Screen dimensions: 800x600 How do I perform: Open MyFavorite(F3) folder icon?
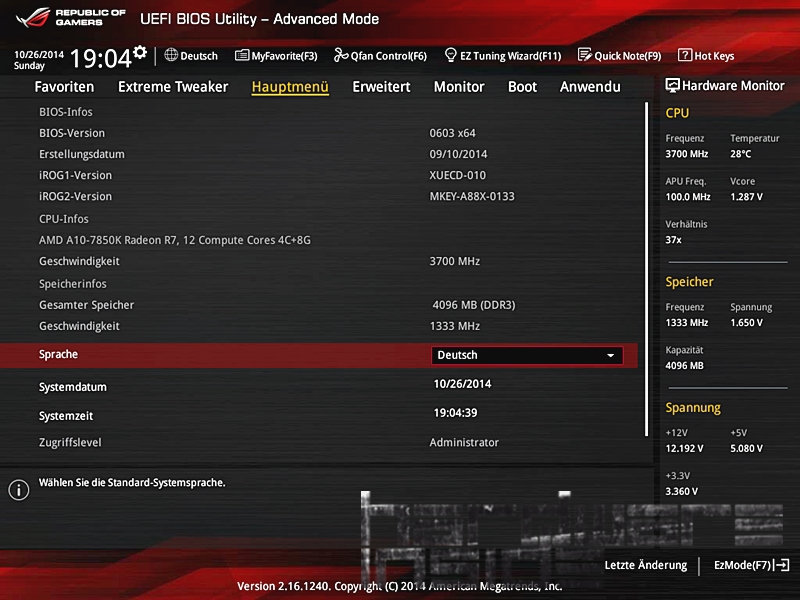click(x=241, y=56)
